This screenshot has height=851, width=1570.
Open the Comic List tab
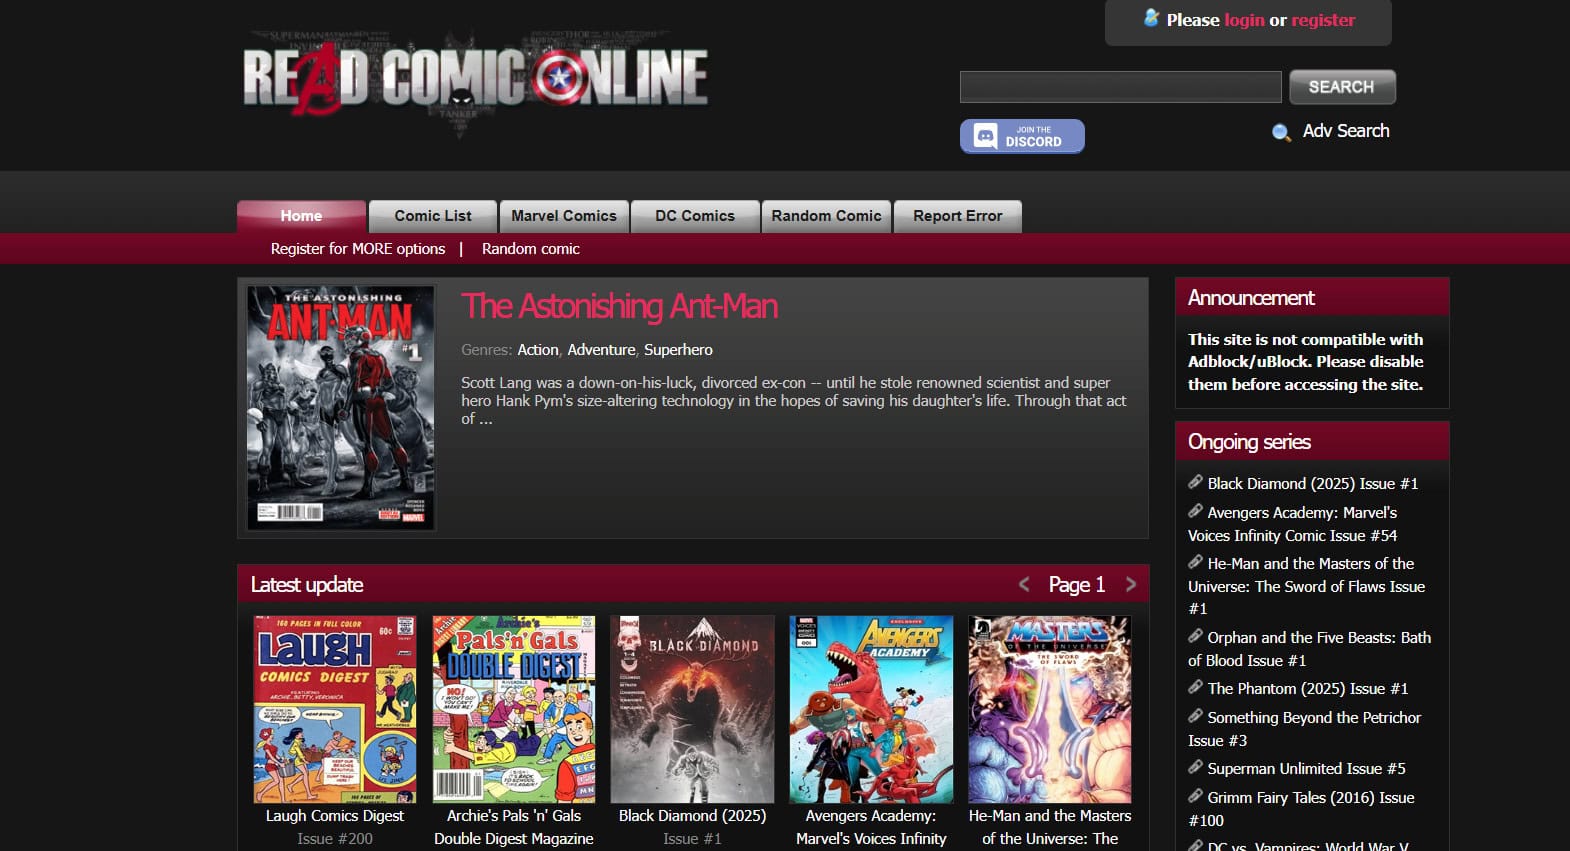433,216
